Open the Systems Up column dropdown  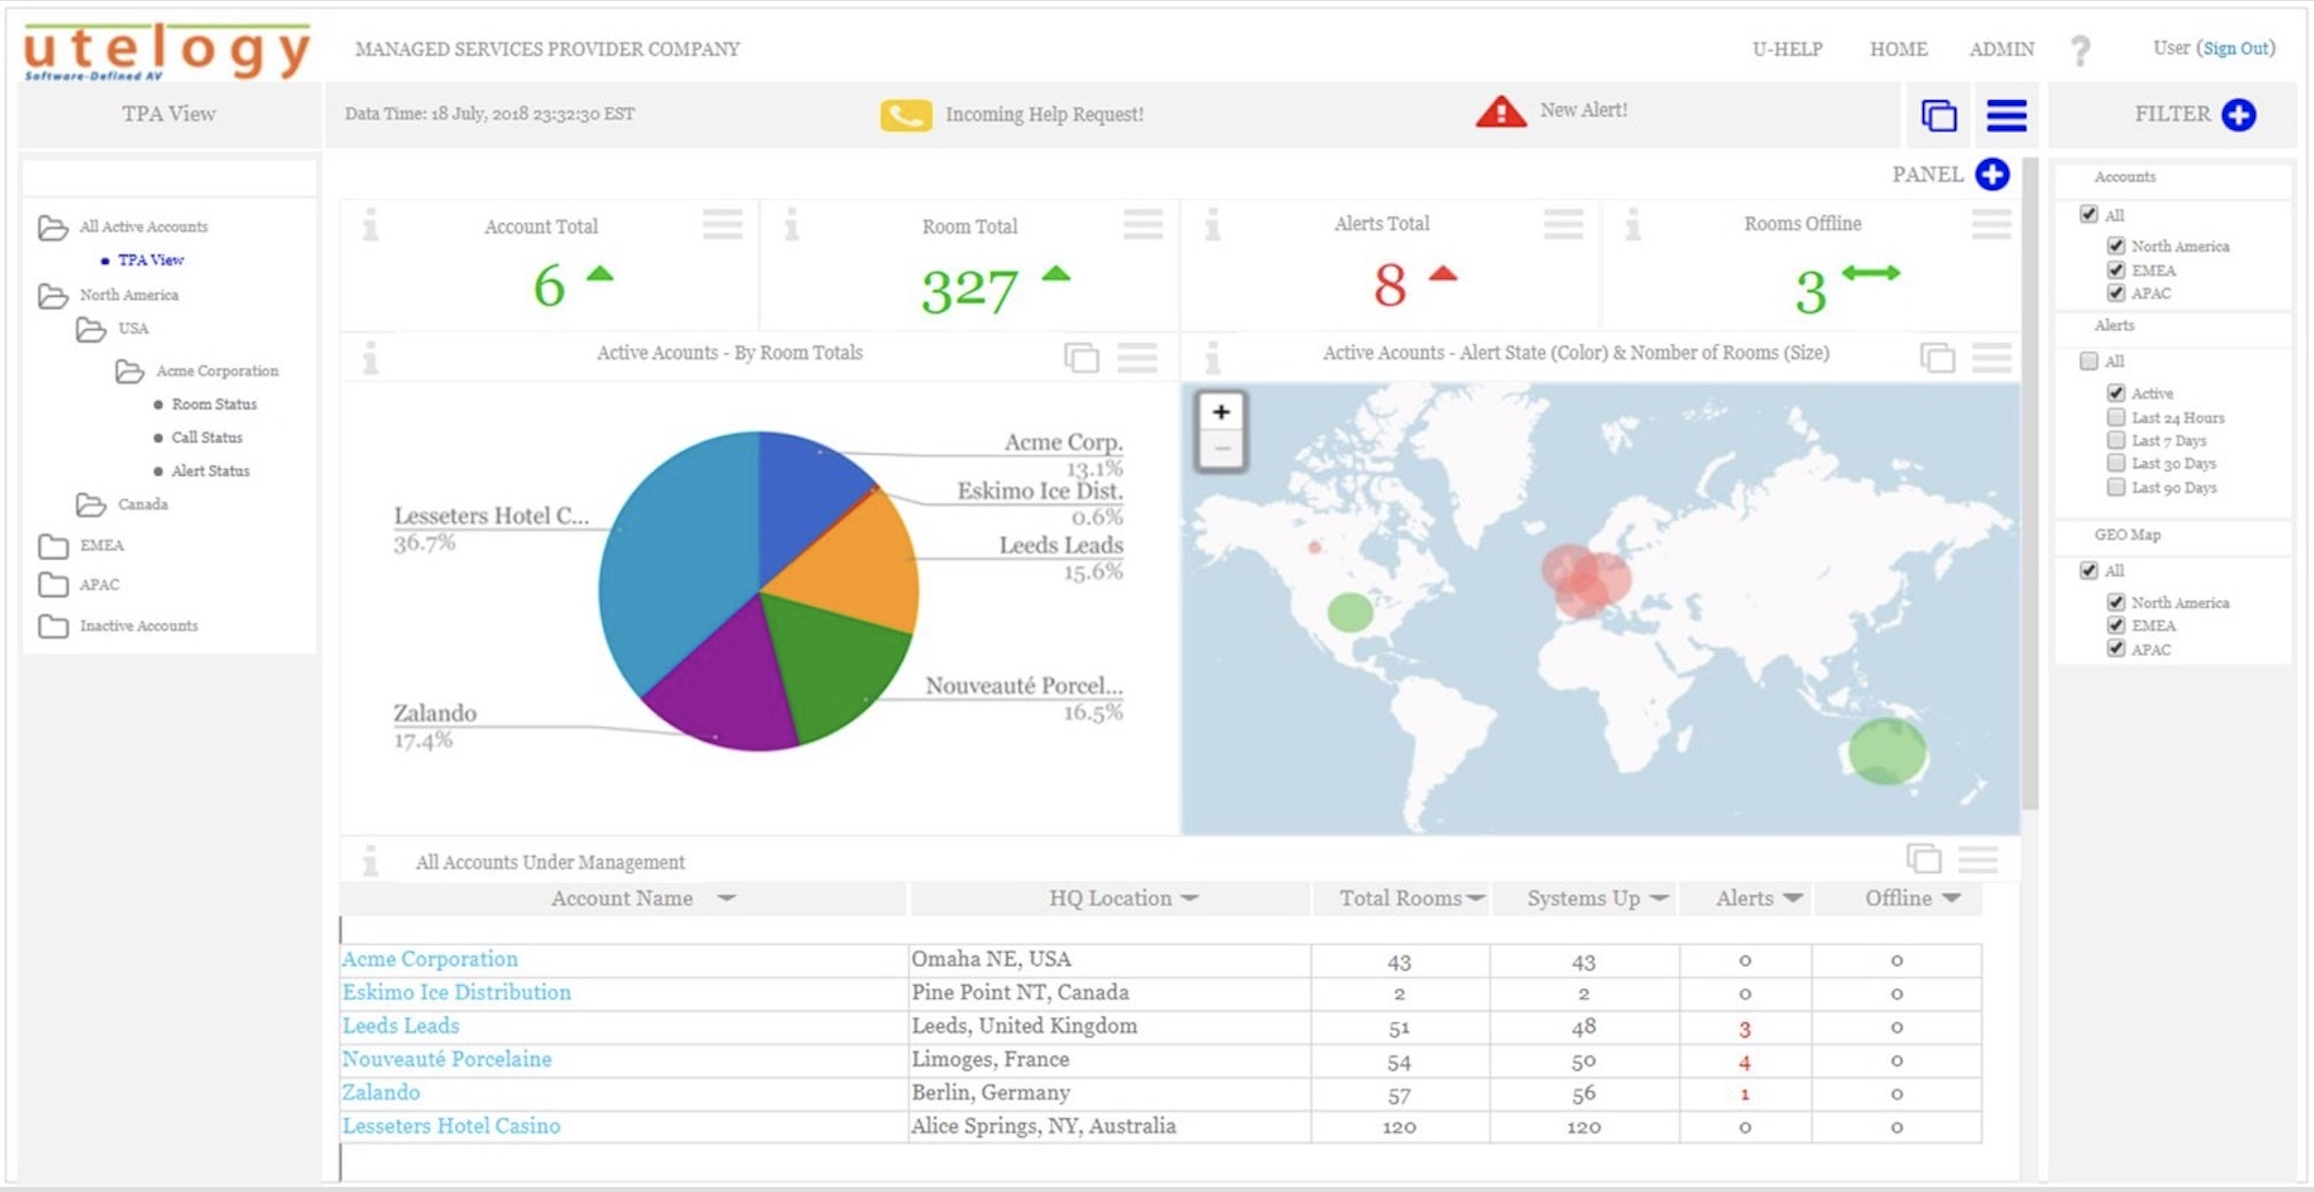tap(1659, 898)
